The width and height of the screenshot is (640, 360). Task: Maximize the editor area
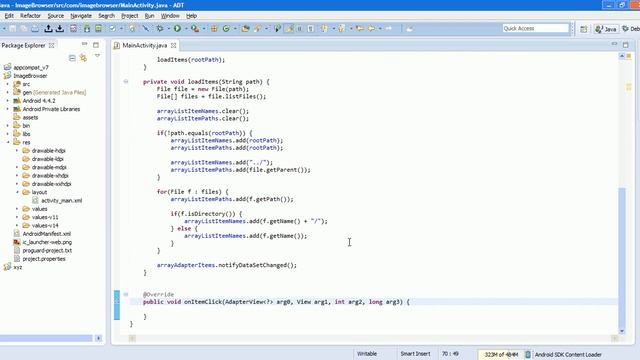626,45
